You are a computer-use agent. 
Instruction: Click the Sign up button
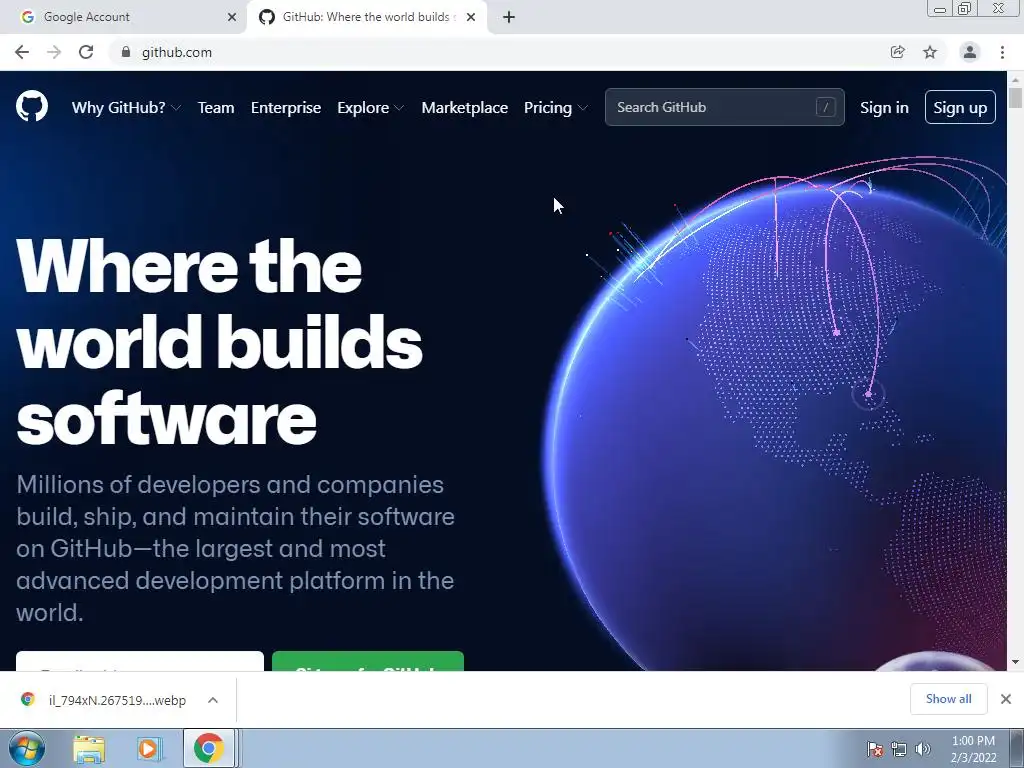960,107
